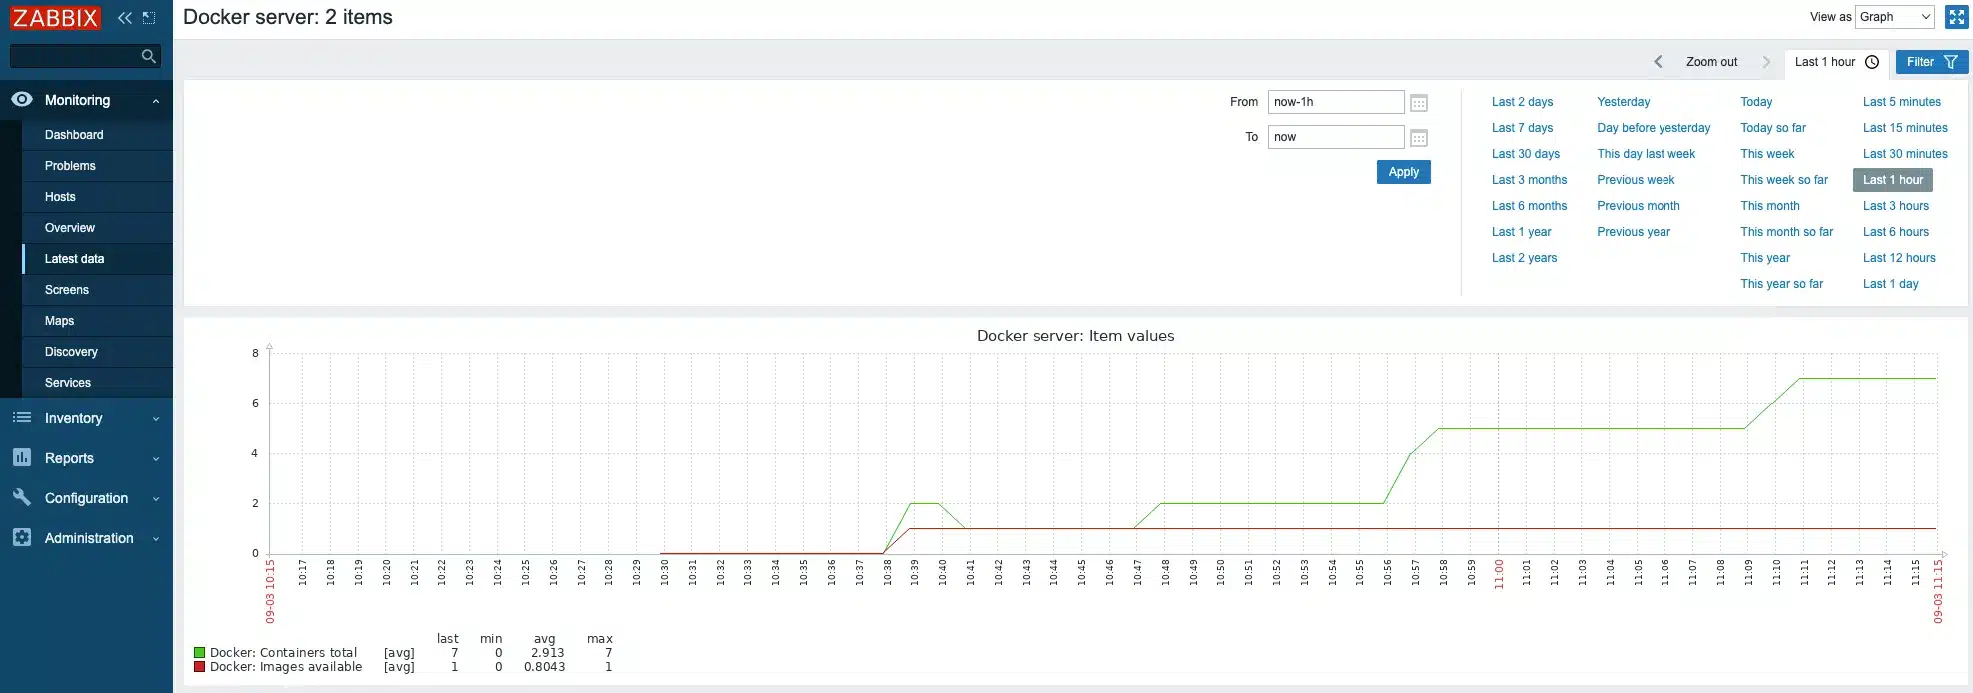Select the Last 12 hours range
1973x693 pixels.
pyautogui.click(x=1899, y=258)
